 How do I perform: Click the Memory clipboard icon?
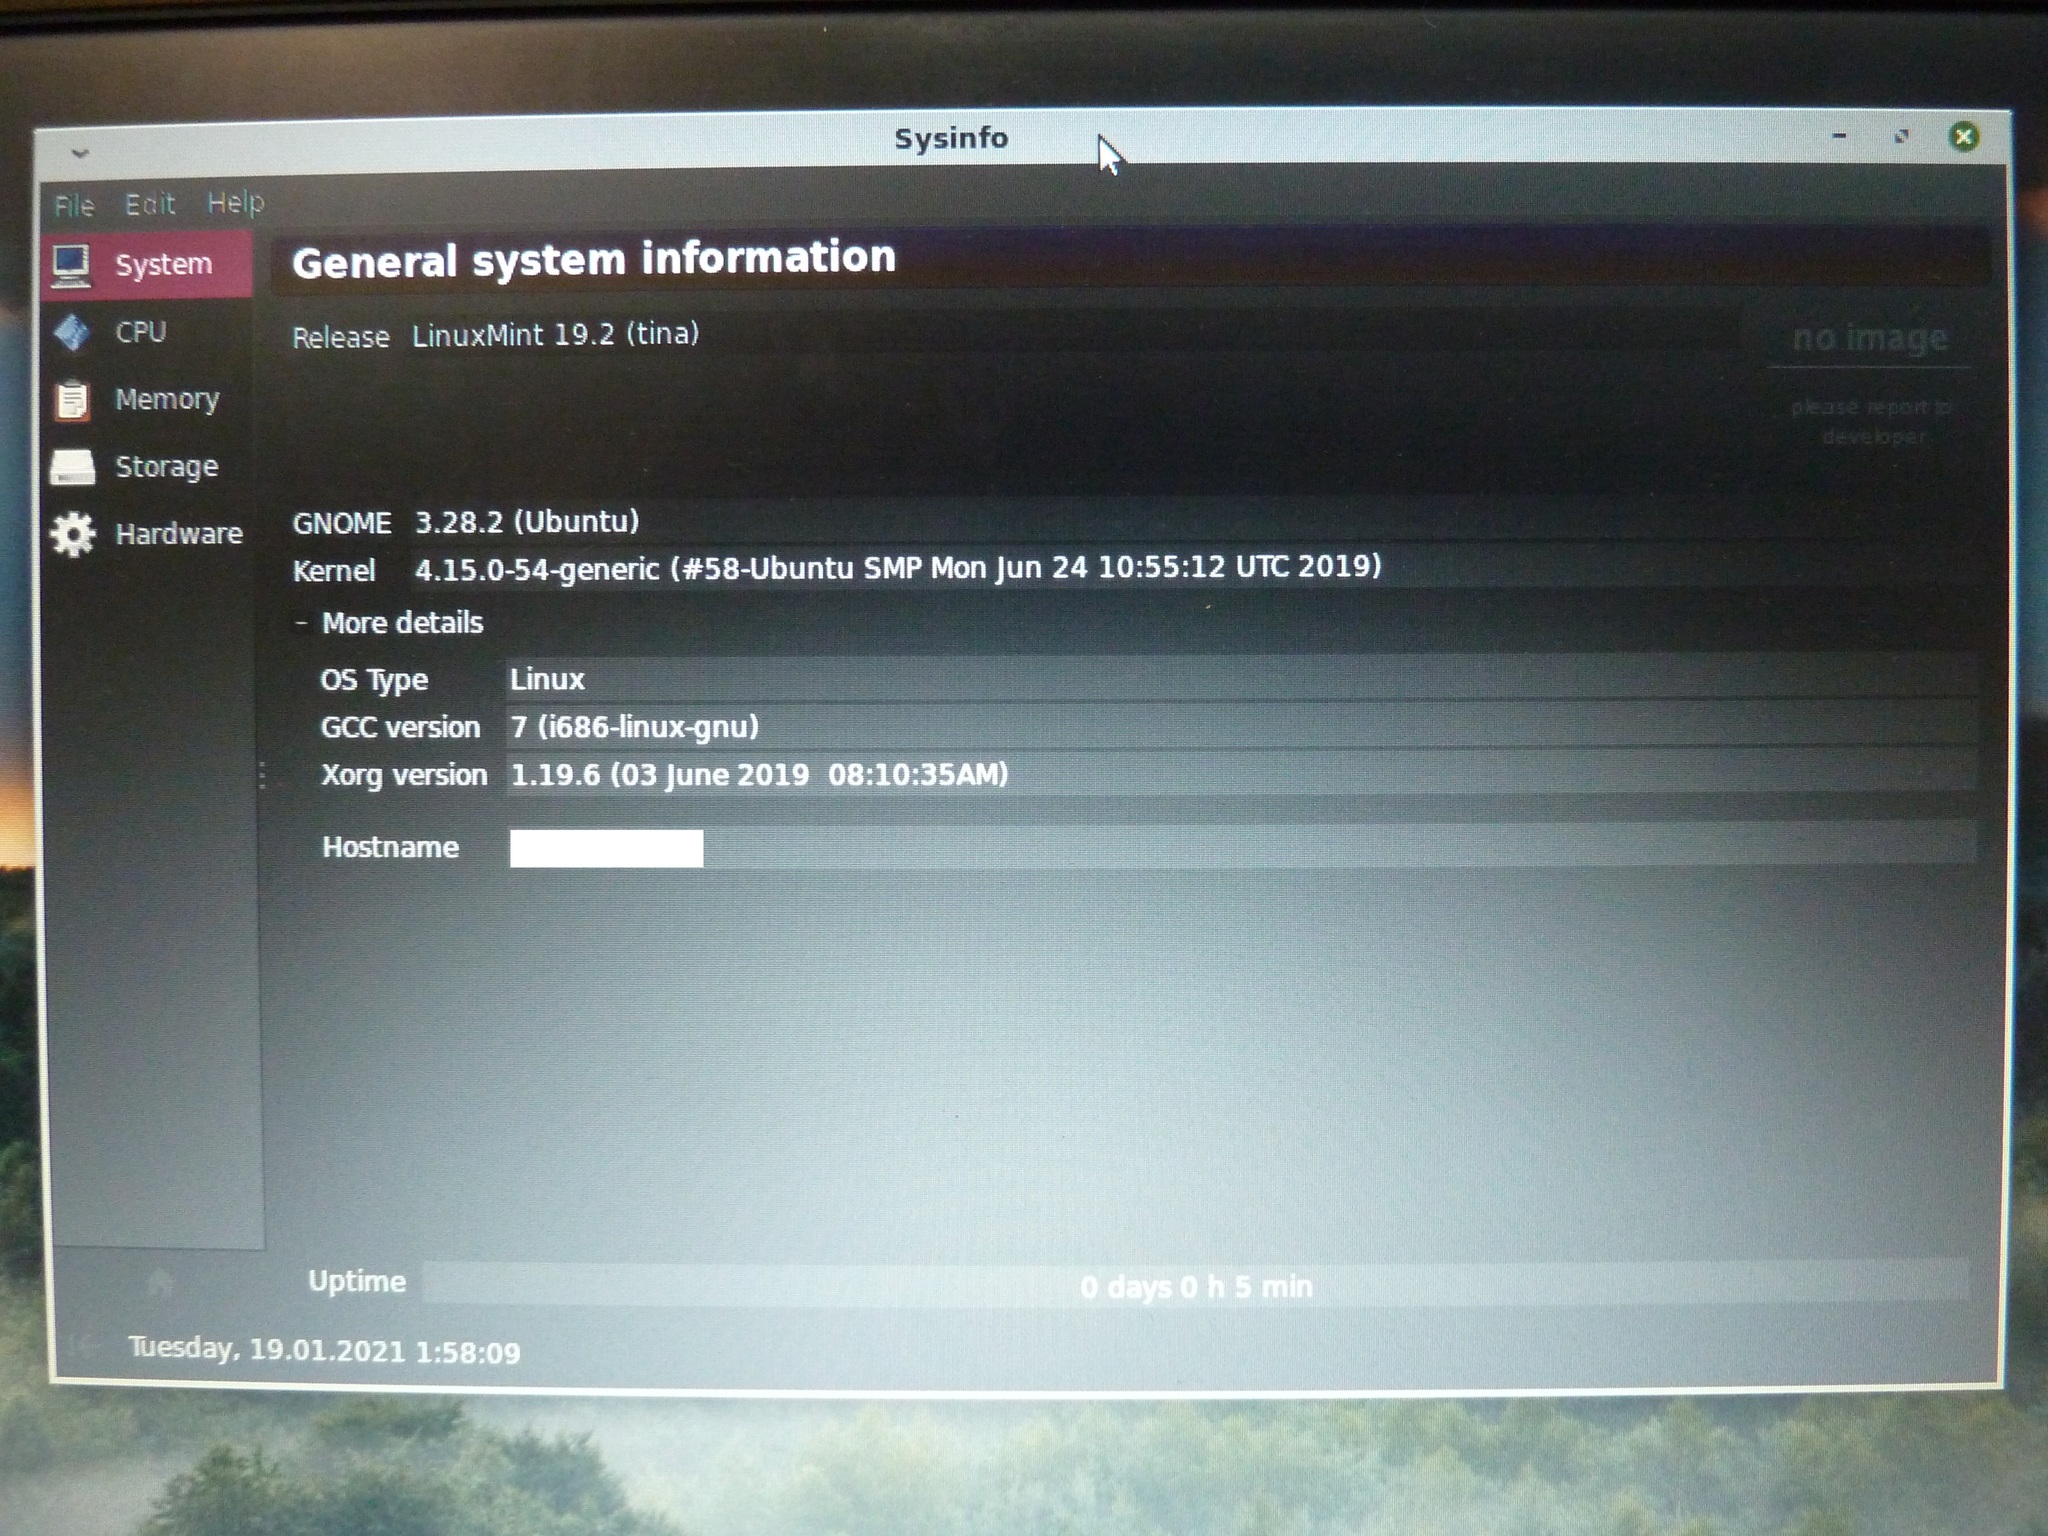tap(72, 400)
